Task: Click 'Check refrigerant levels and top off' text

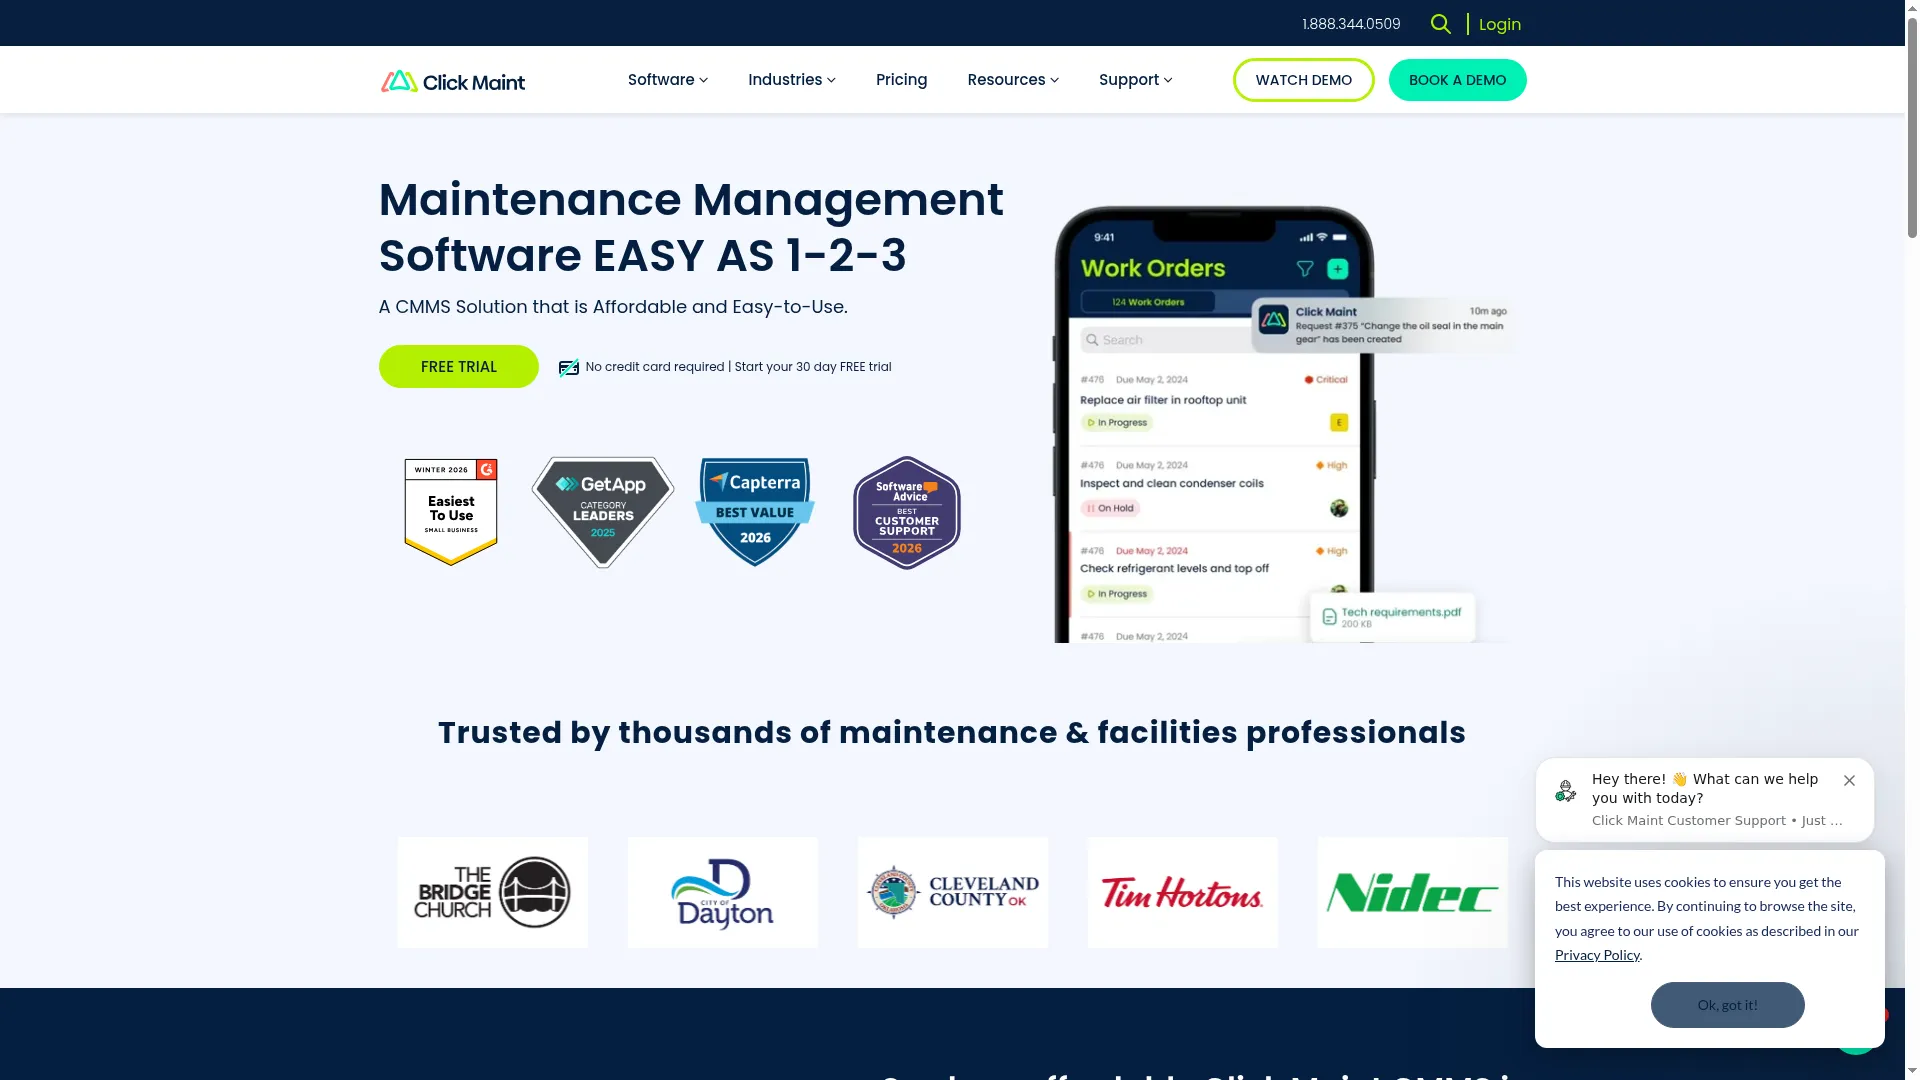Action: click(1174, 568)
